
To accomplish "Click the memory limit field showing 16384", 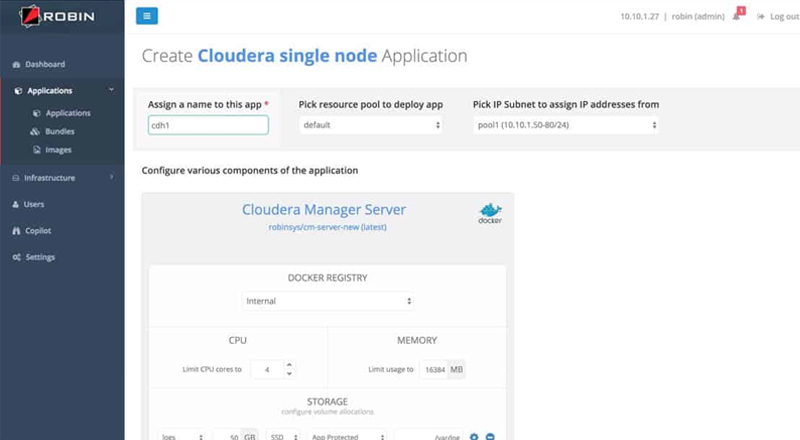I will (434, 370).
